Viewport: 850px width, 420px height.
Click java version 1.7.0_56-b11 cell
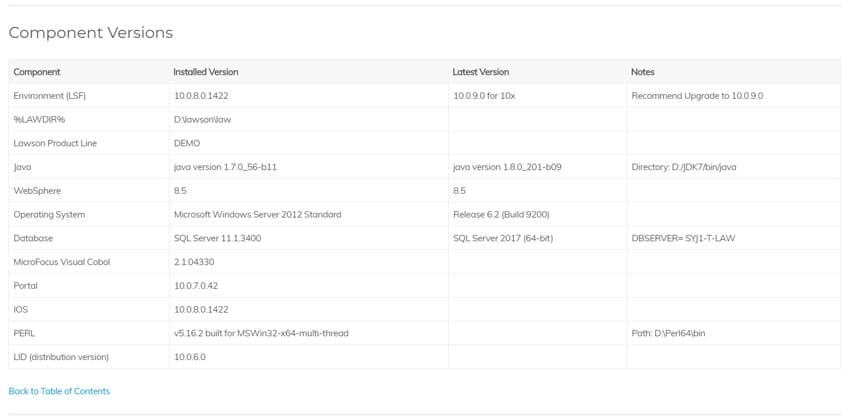(226, 167)
